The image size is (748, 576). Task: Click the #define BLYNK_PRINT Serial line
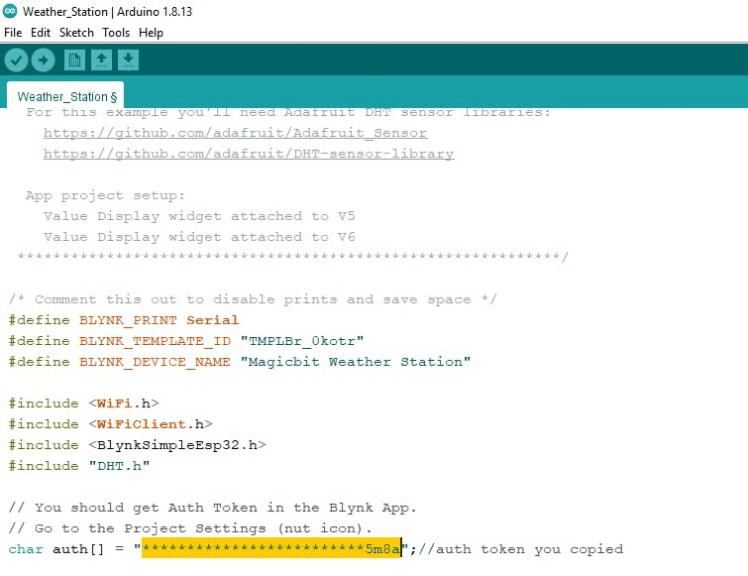point(124,320)
